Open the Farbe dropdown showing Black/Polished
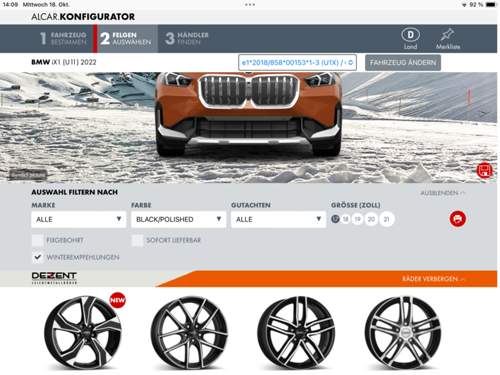Screen dimensions: 500x375 tap(178, 219)
